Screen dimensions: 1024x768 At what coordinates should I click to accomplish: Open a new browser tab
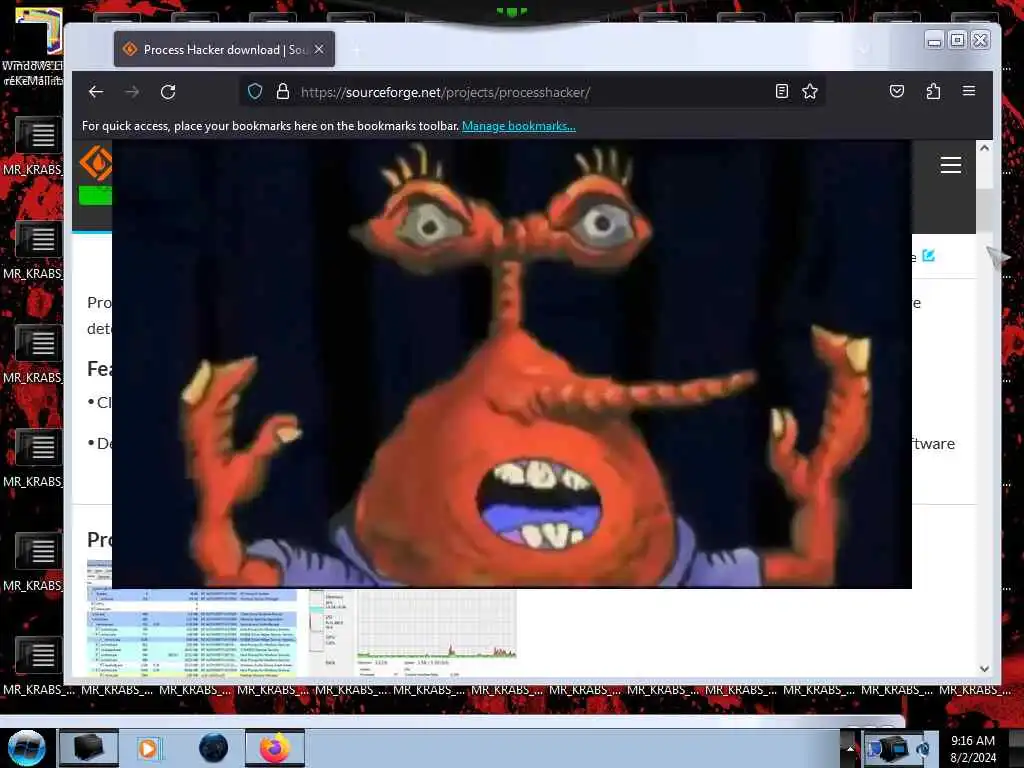pyautogui.click(x=356, y=50)
